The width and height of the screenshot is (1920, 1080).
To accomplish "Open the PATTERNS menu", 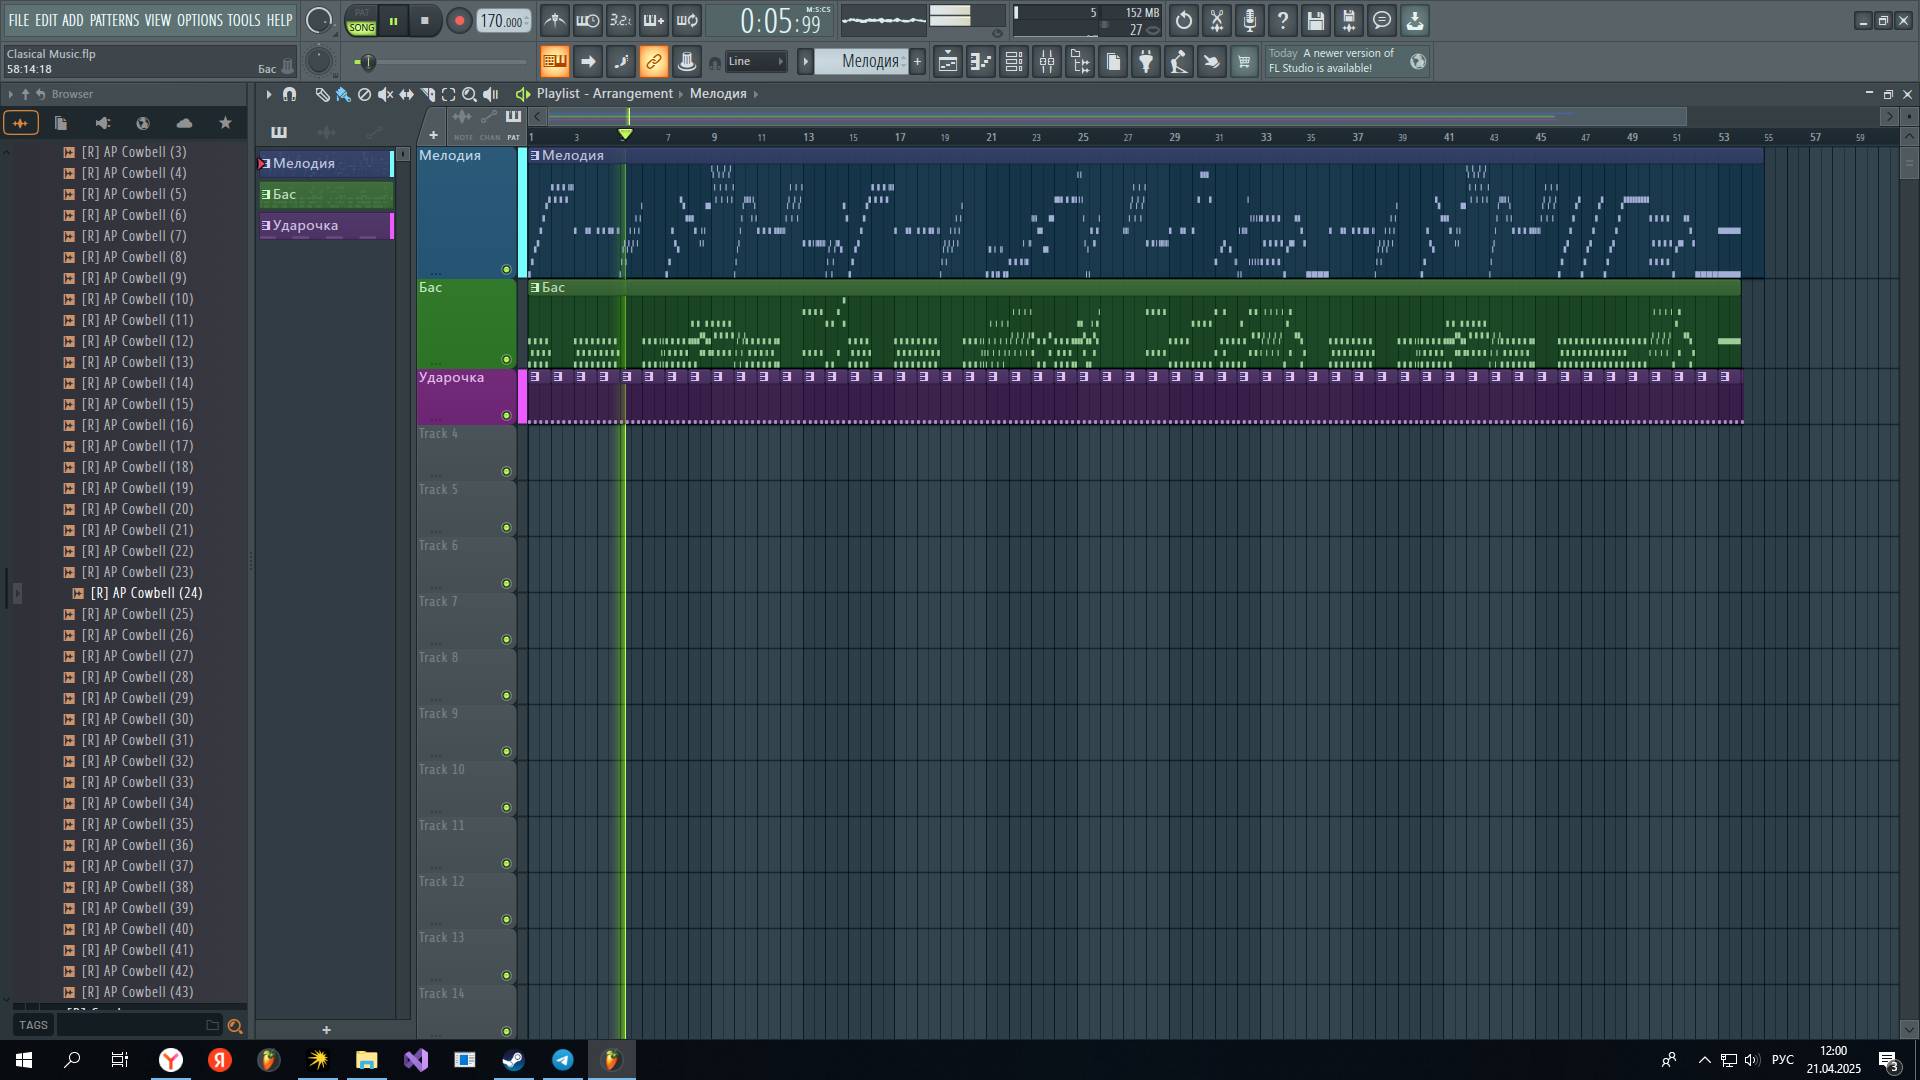I will tap(114, 20).
